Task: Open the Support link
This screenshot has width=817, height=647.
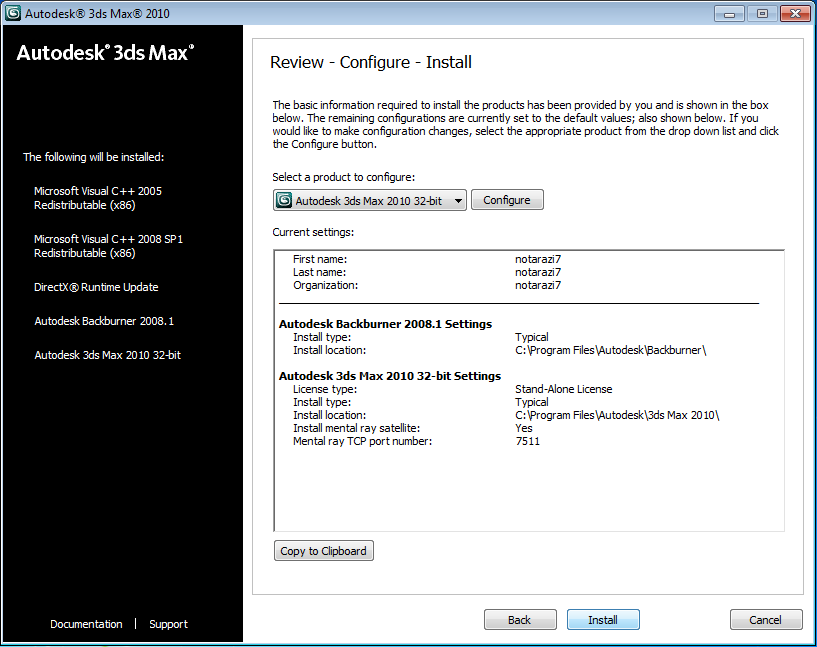Action: pos(168,624)
